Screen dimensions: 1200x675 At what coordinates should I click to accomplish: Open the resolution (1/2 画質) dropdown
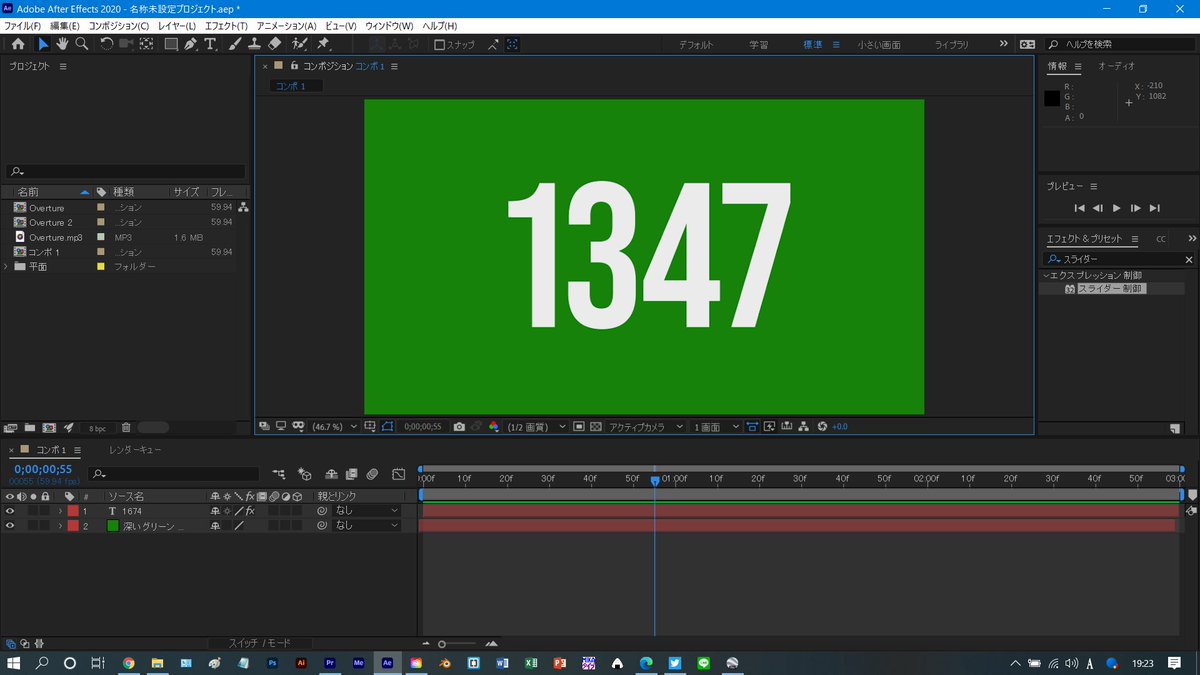point(536,426)
